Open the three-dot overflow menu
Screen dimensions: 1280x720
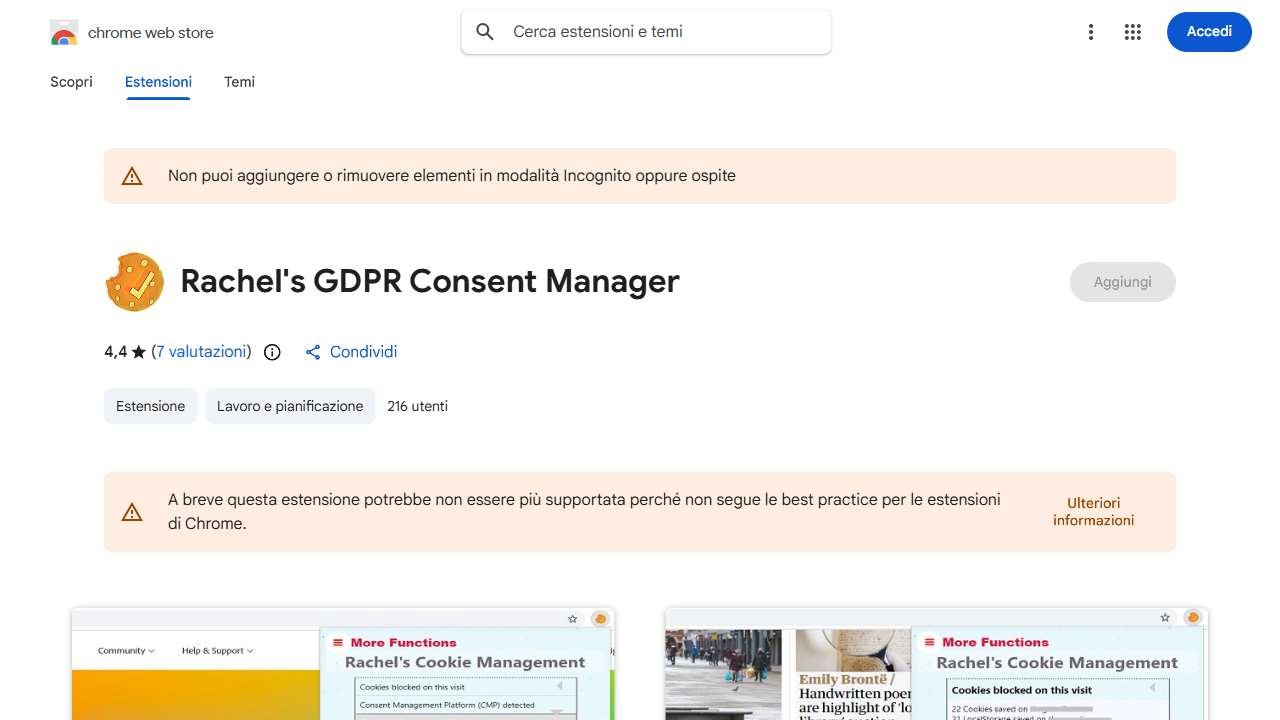point(1090,31)
